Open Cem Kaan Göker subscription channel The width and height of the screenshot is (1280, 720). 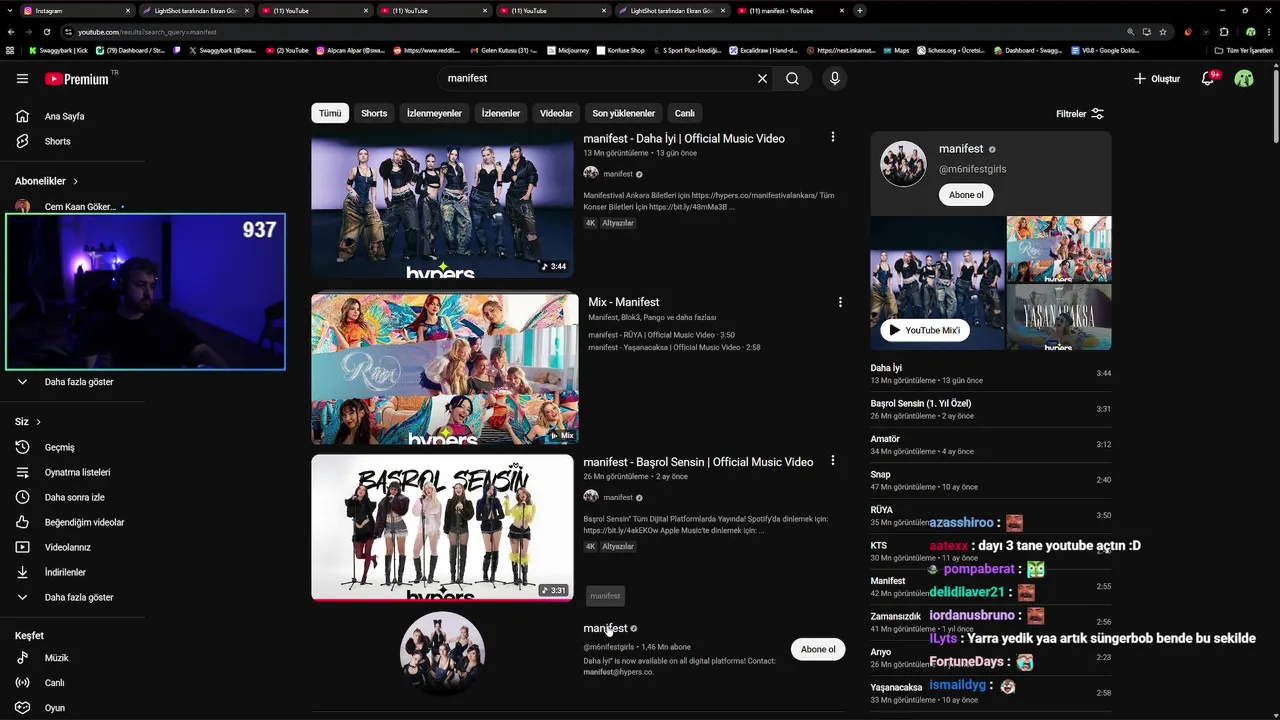click(x=80, y=207)
